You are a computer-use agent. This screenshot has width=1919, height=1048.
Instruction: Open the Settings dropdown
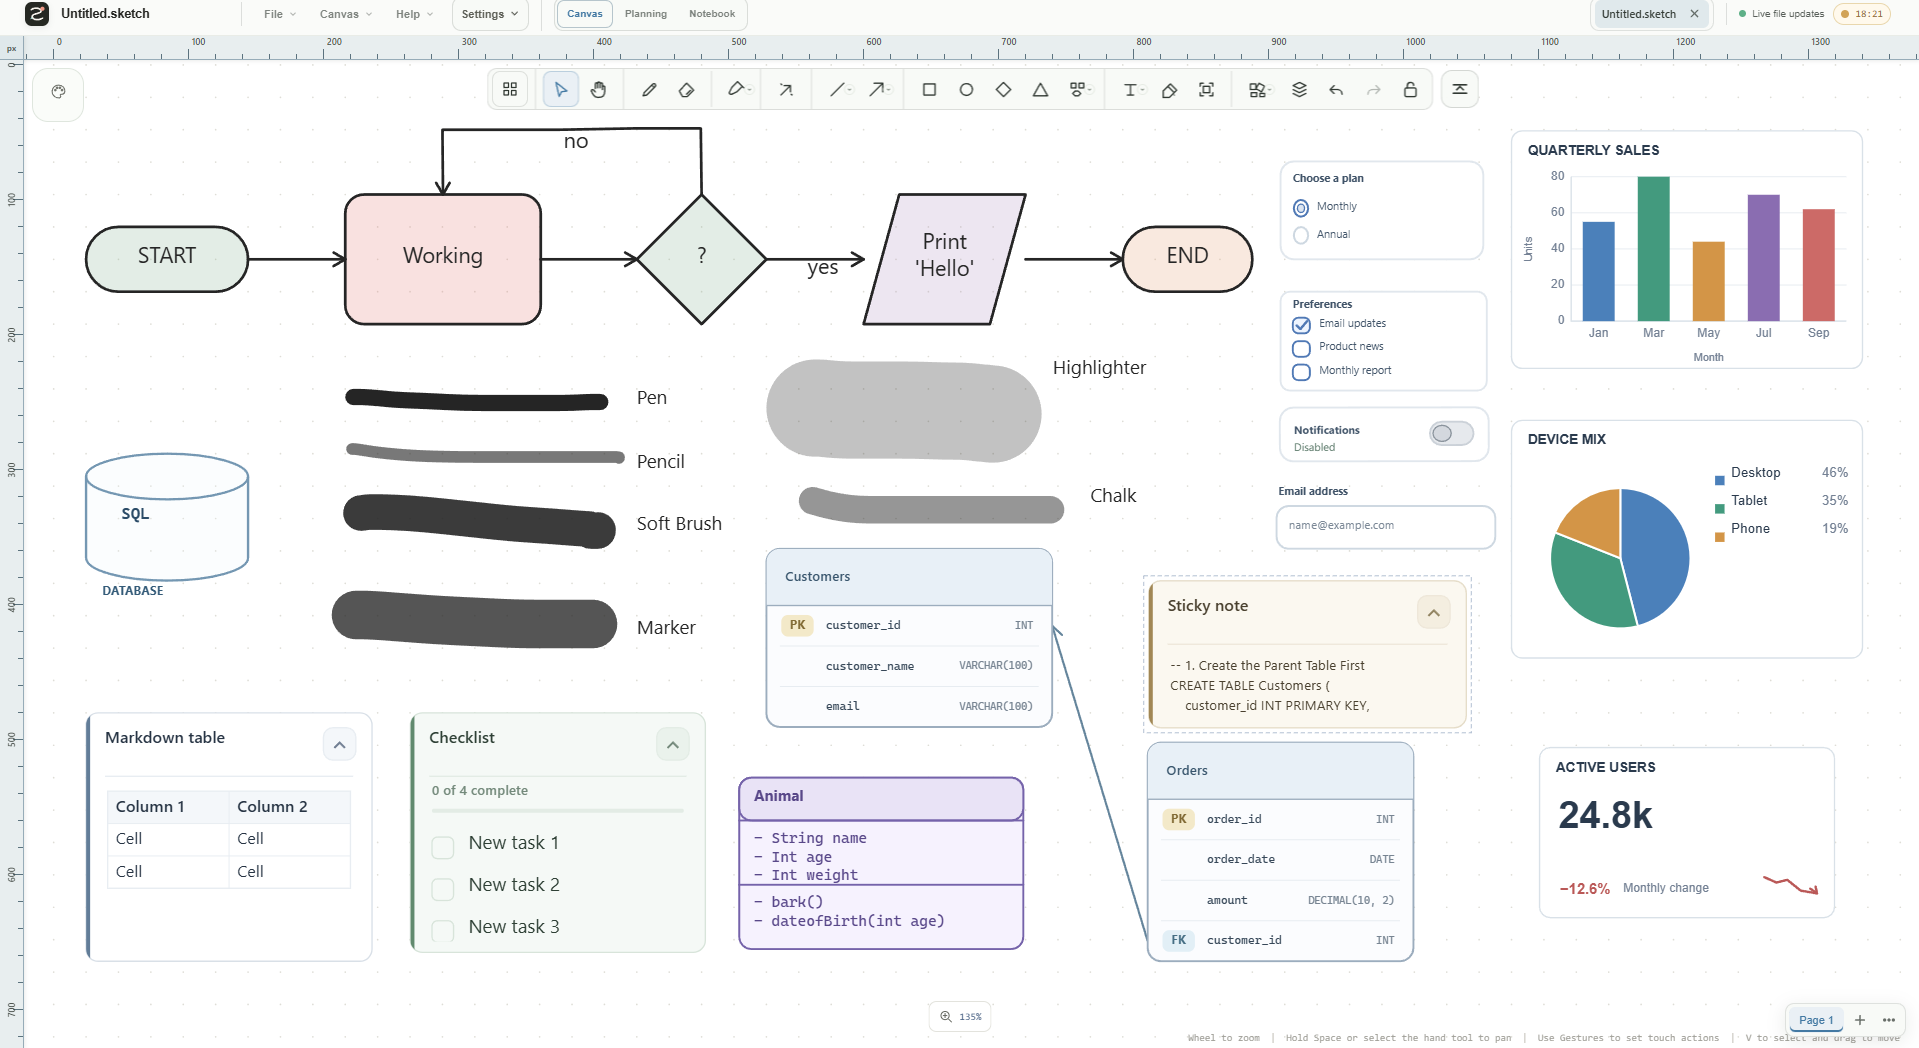[x=490, y=14]
